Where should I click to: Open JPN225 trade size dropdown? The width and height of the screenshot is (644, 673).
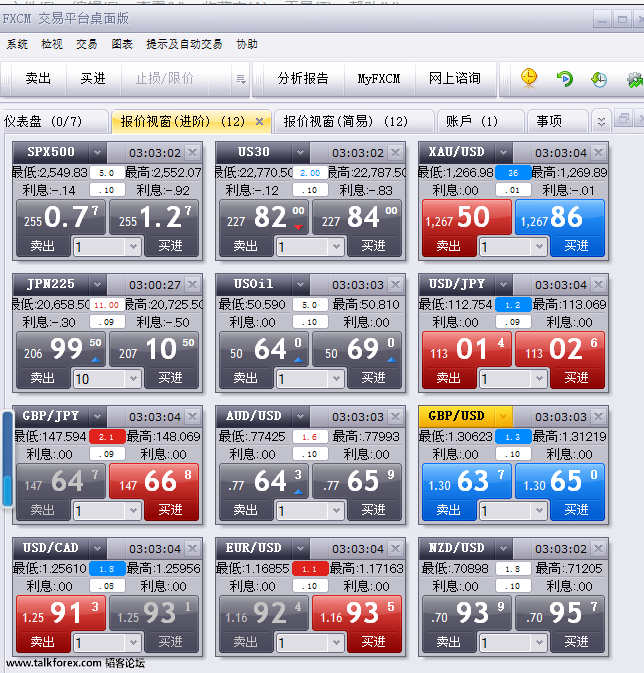coord(133,379)
